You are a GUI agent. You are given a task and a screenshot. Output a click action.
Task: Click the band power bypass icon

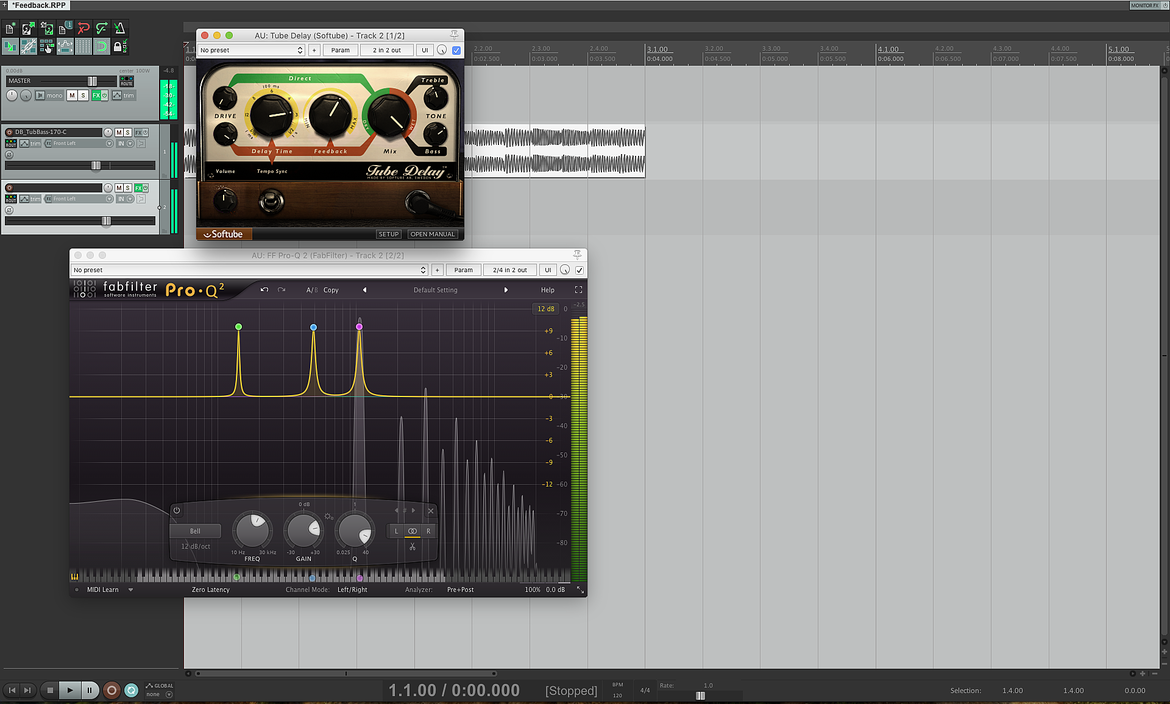176,511
